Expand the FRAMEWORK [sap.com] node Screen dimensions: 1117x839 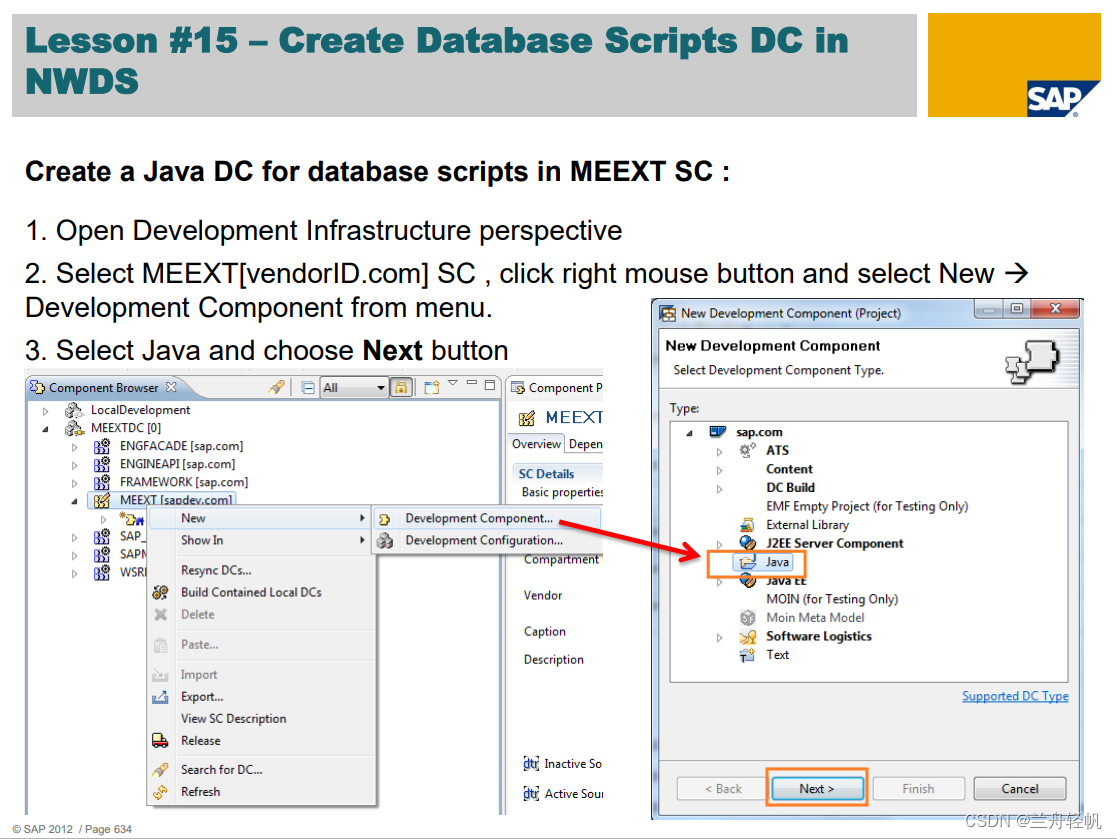[x=74, y=483]
